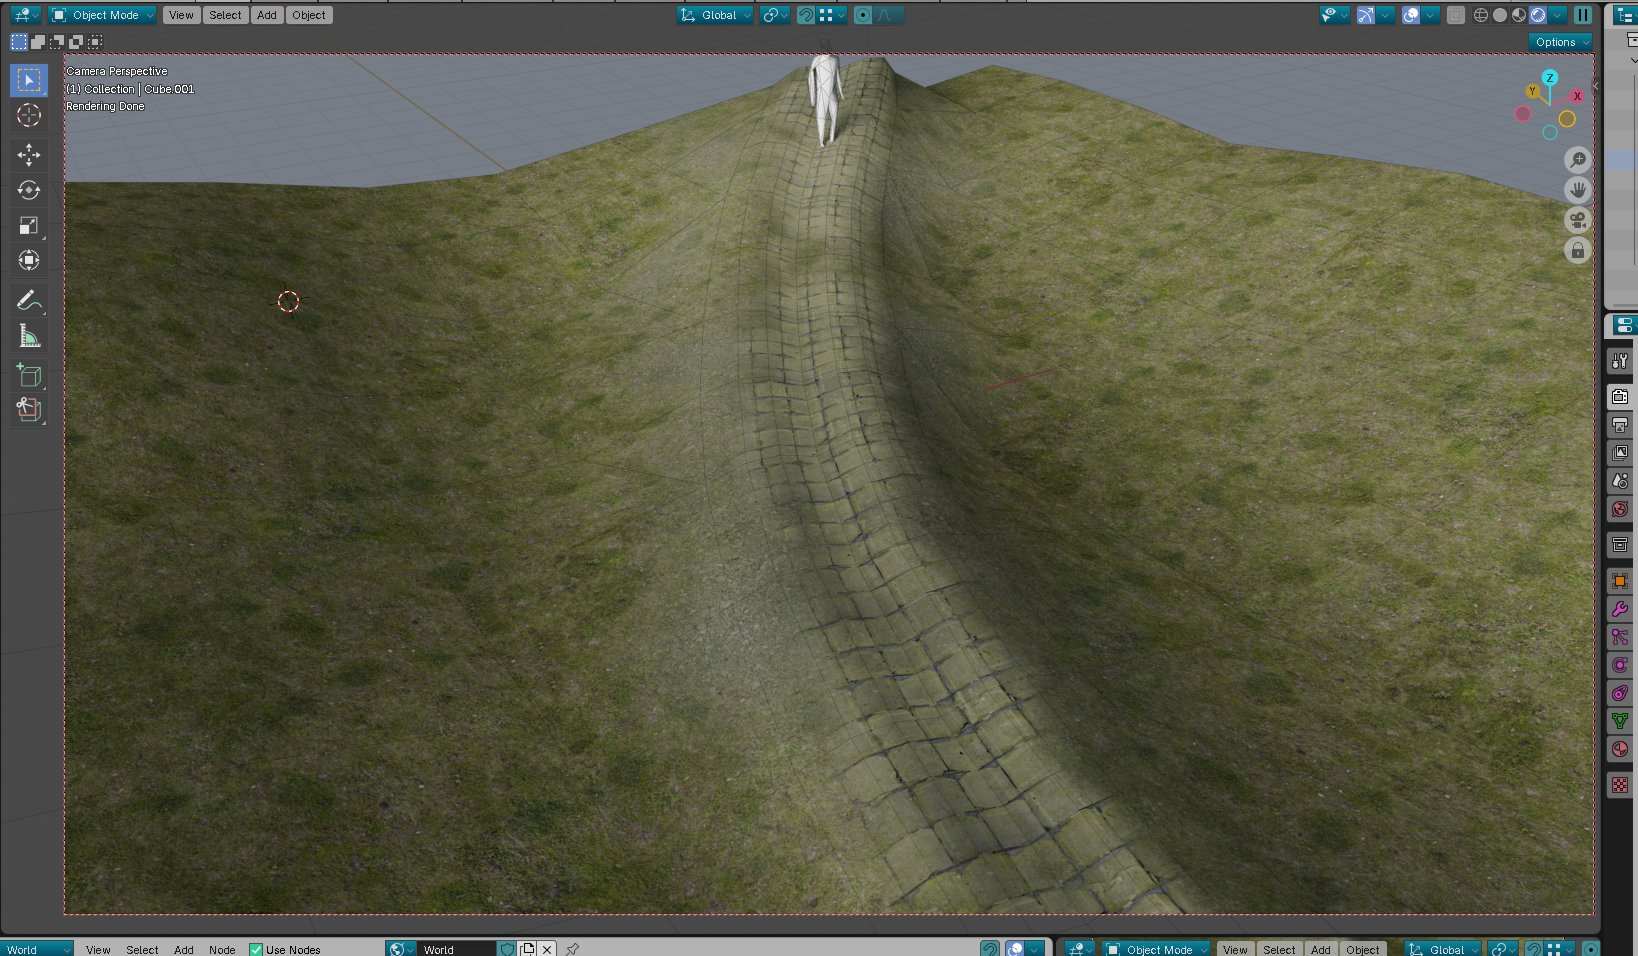This screenshot has height=956, width=1638.
Task: Toggle viewport gizmos visibility
Action: pos(1365,15)
